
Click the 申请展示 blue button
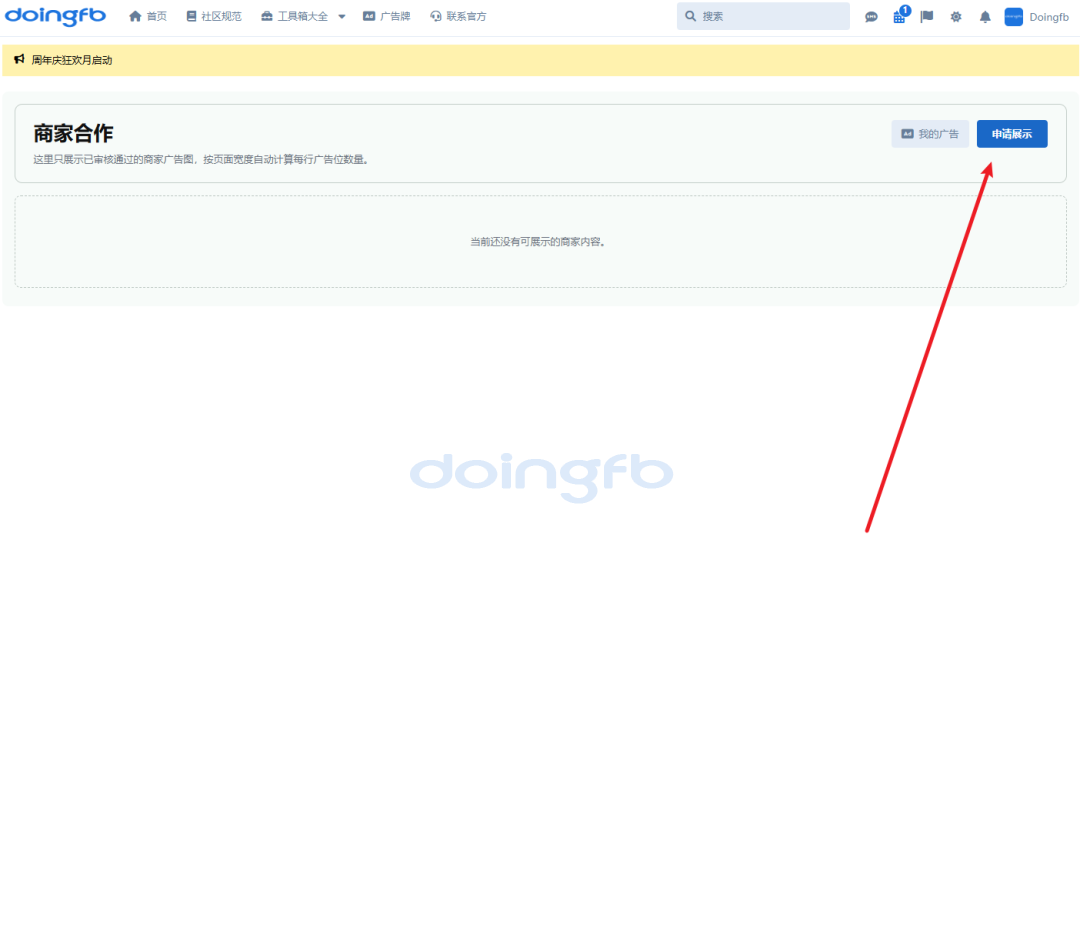[x=1012, y=134]
